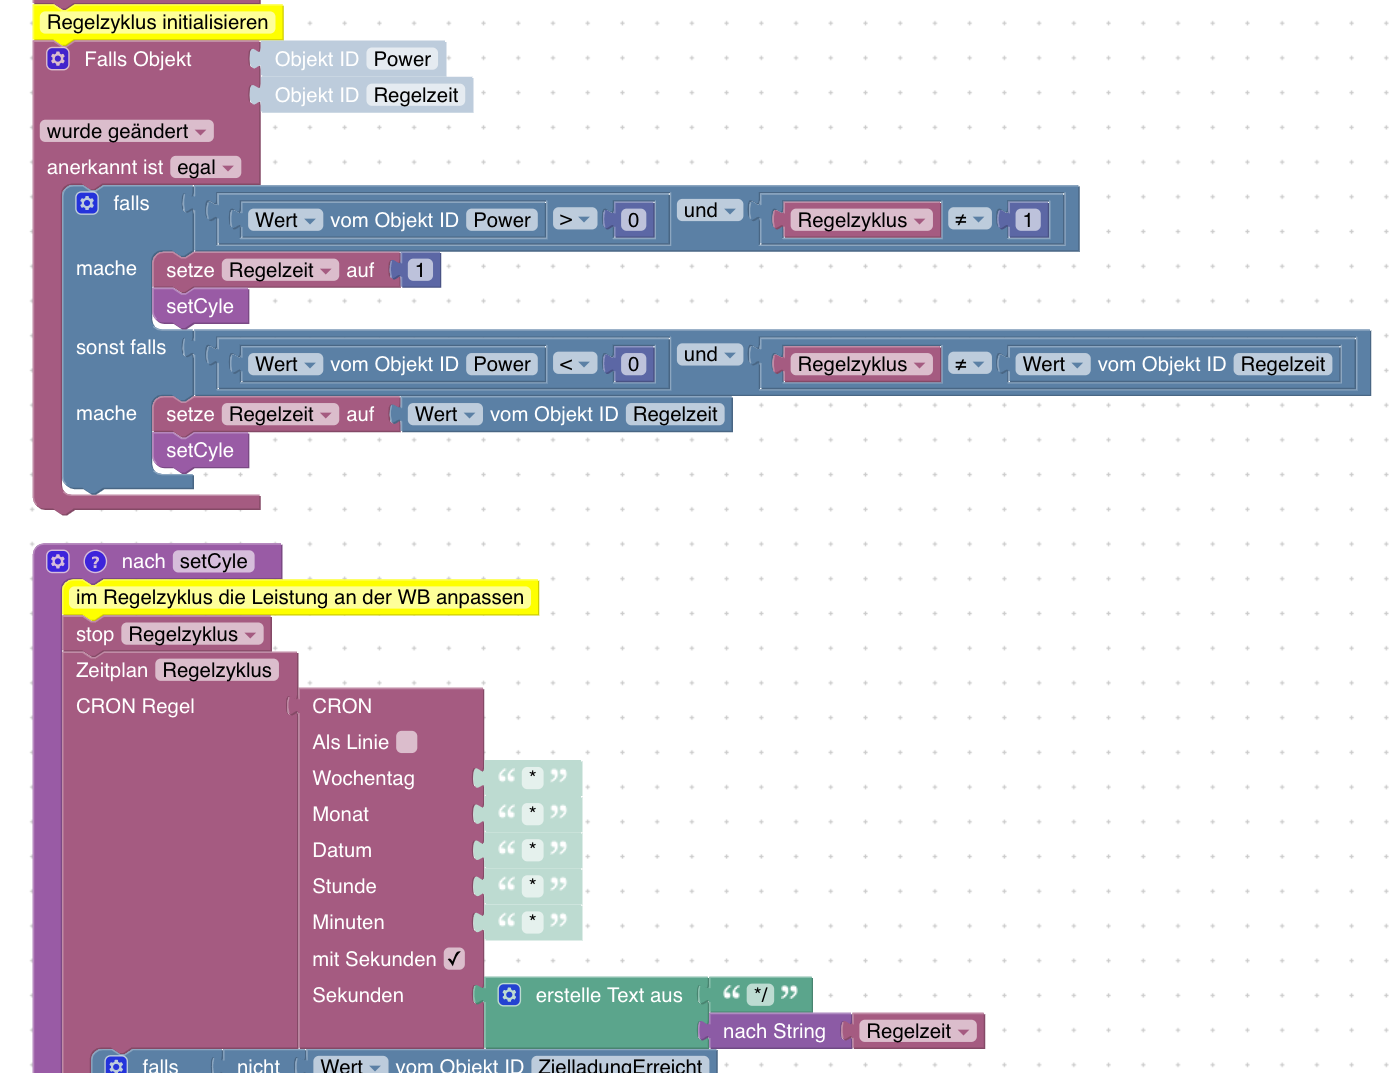Rename the function via the "setCyle" name field after "nach"
Image resolution: width=1399 pixels, height=1073 pixels.
pos(214,561)
